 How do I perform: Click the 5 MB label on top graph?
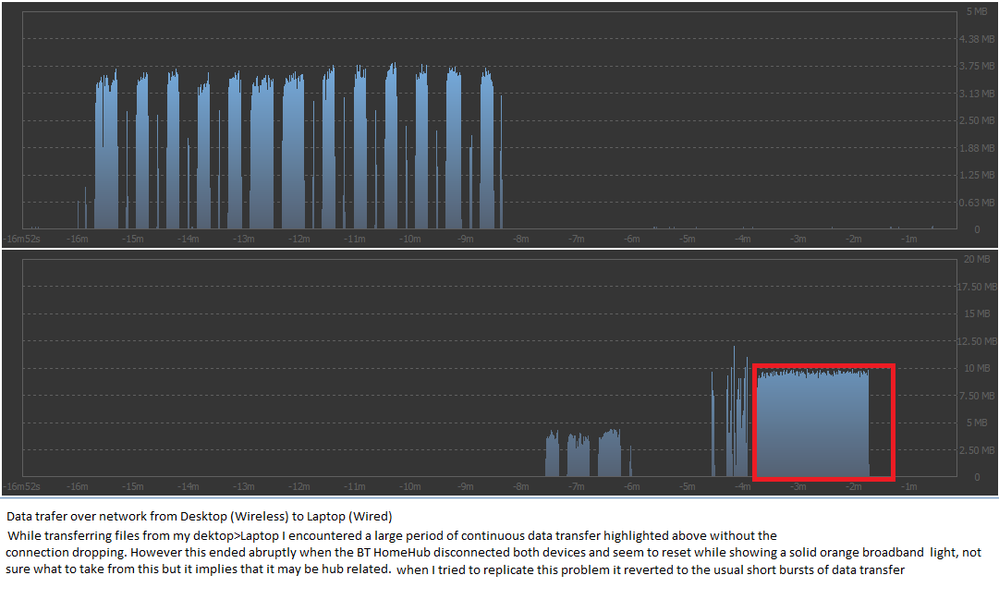pyautogui.click(x=977, y=11)
